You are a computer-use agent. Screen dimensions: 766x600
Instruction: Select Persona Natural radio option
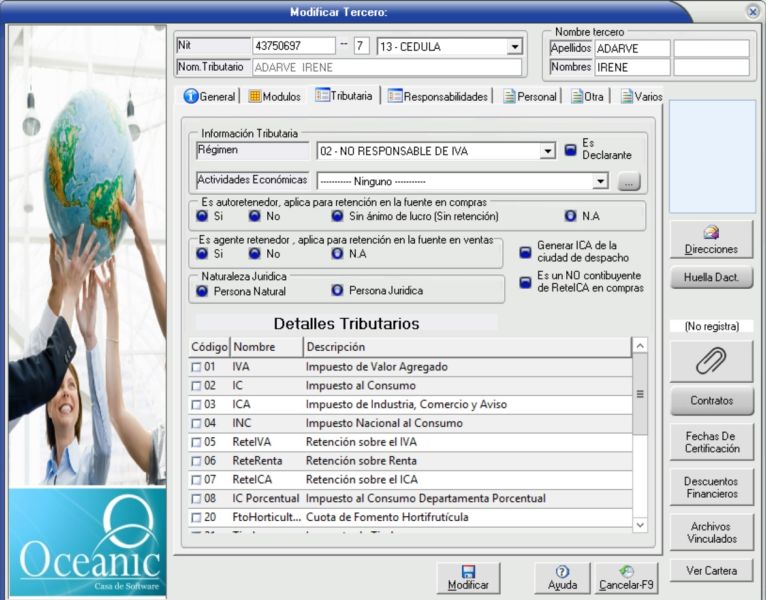201,291
